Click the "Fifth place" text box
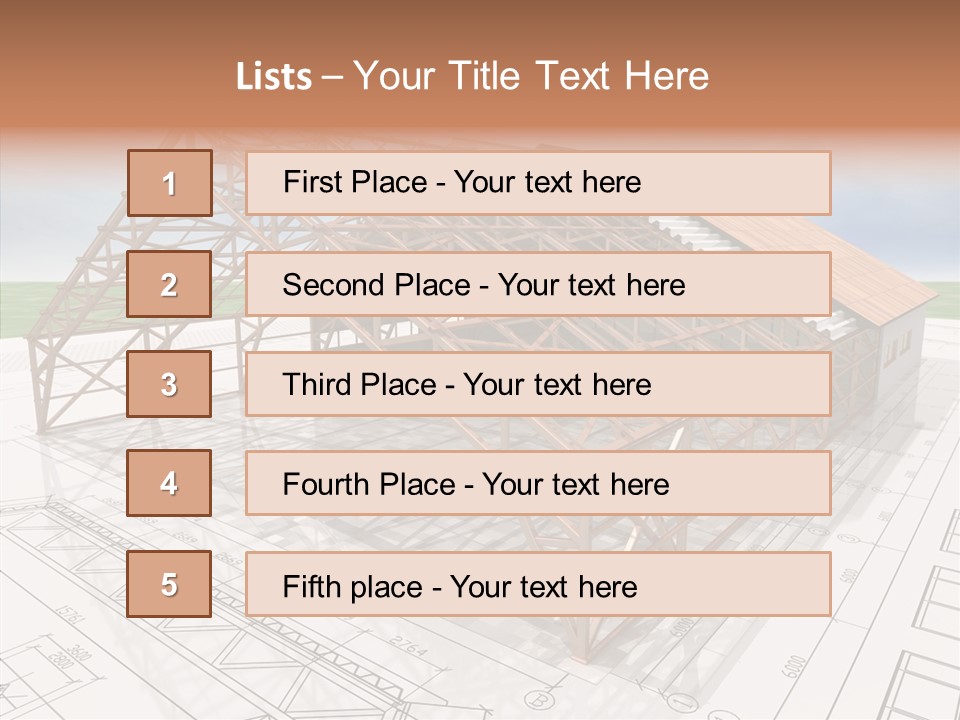This screenshot has height=720, width=960. coord(538,584)
